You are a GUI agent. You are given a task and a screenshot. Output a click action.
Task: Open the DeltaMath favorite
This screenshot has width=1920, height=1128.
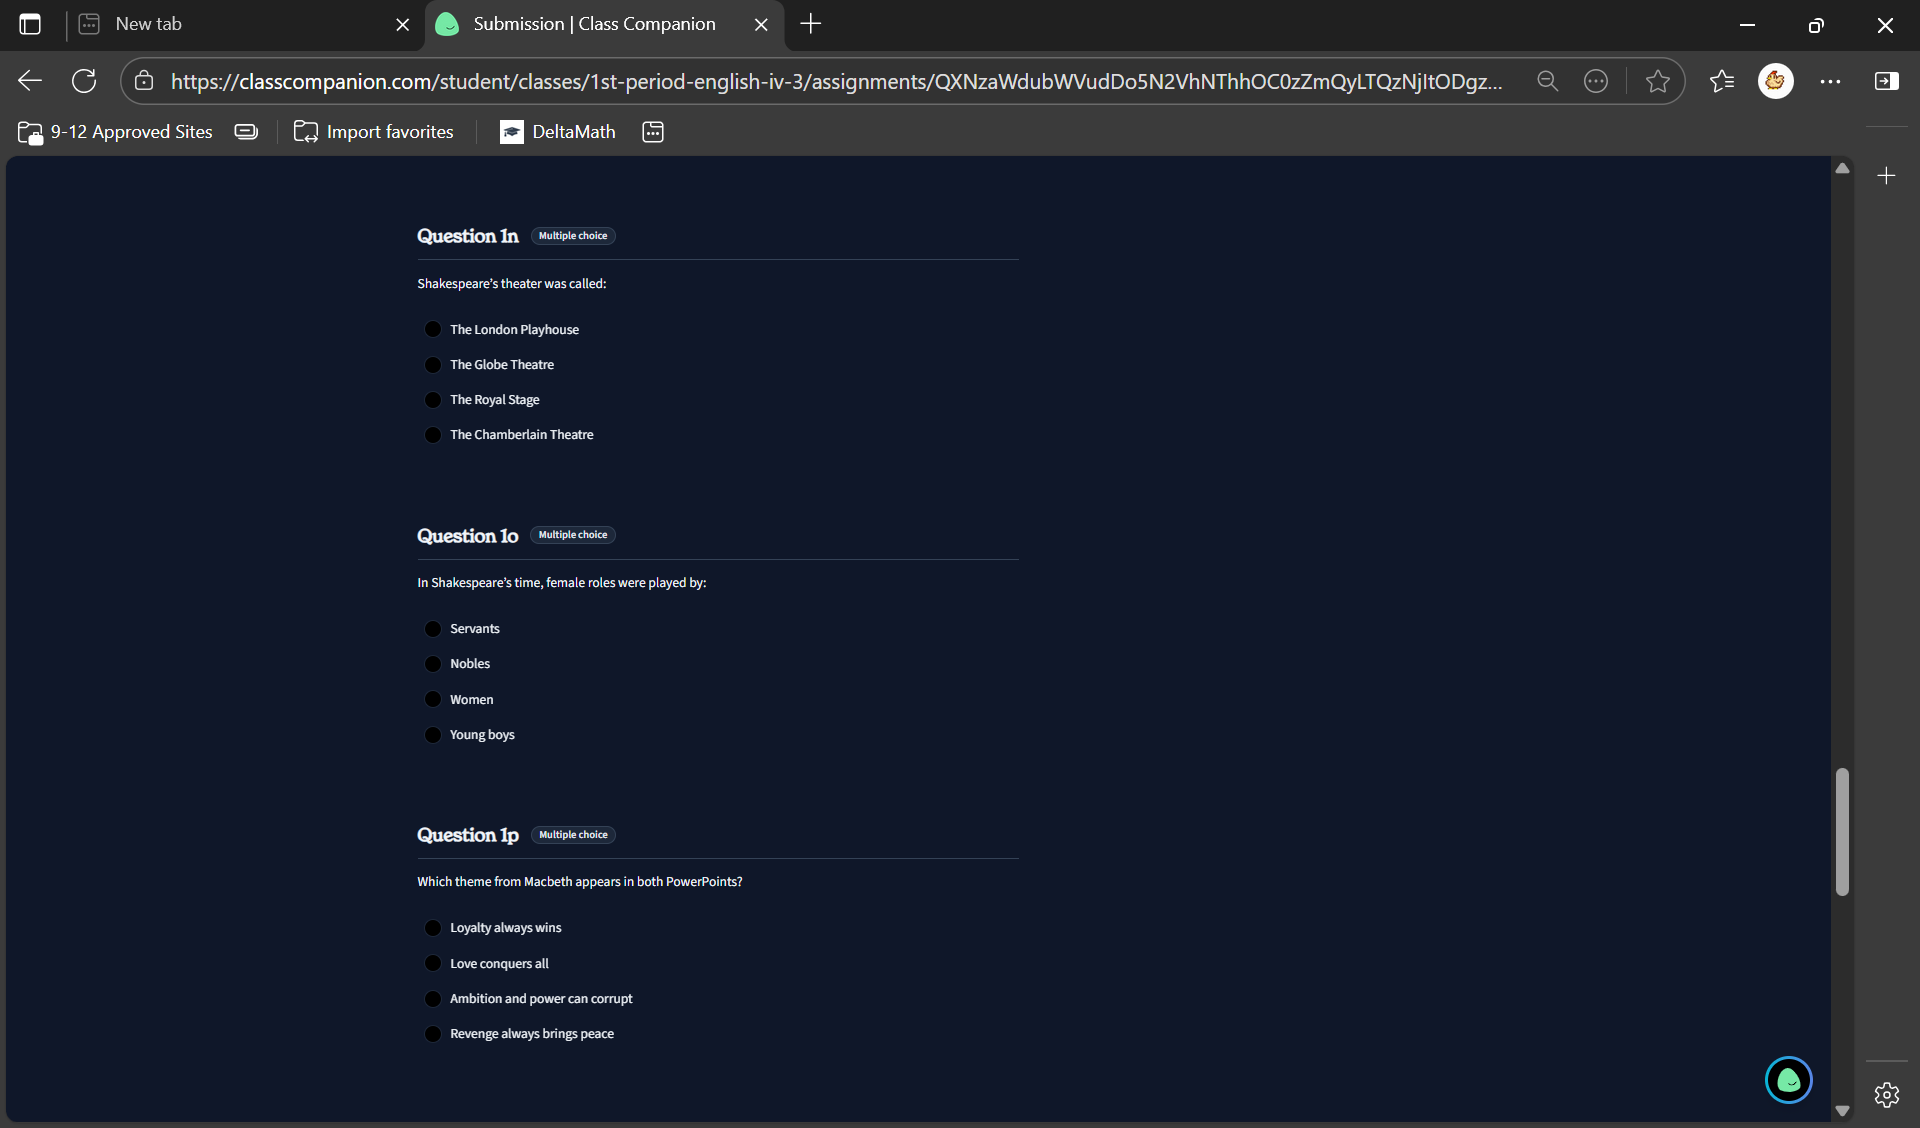pyautogui.click(x=557, y=131)
